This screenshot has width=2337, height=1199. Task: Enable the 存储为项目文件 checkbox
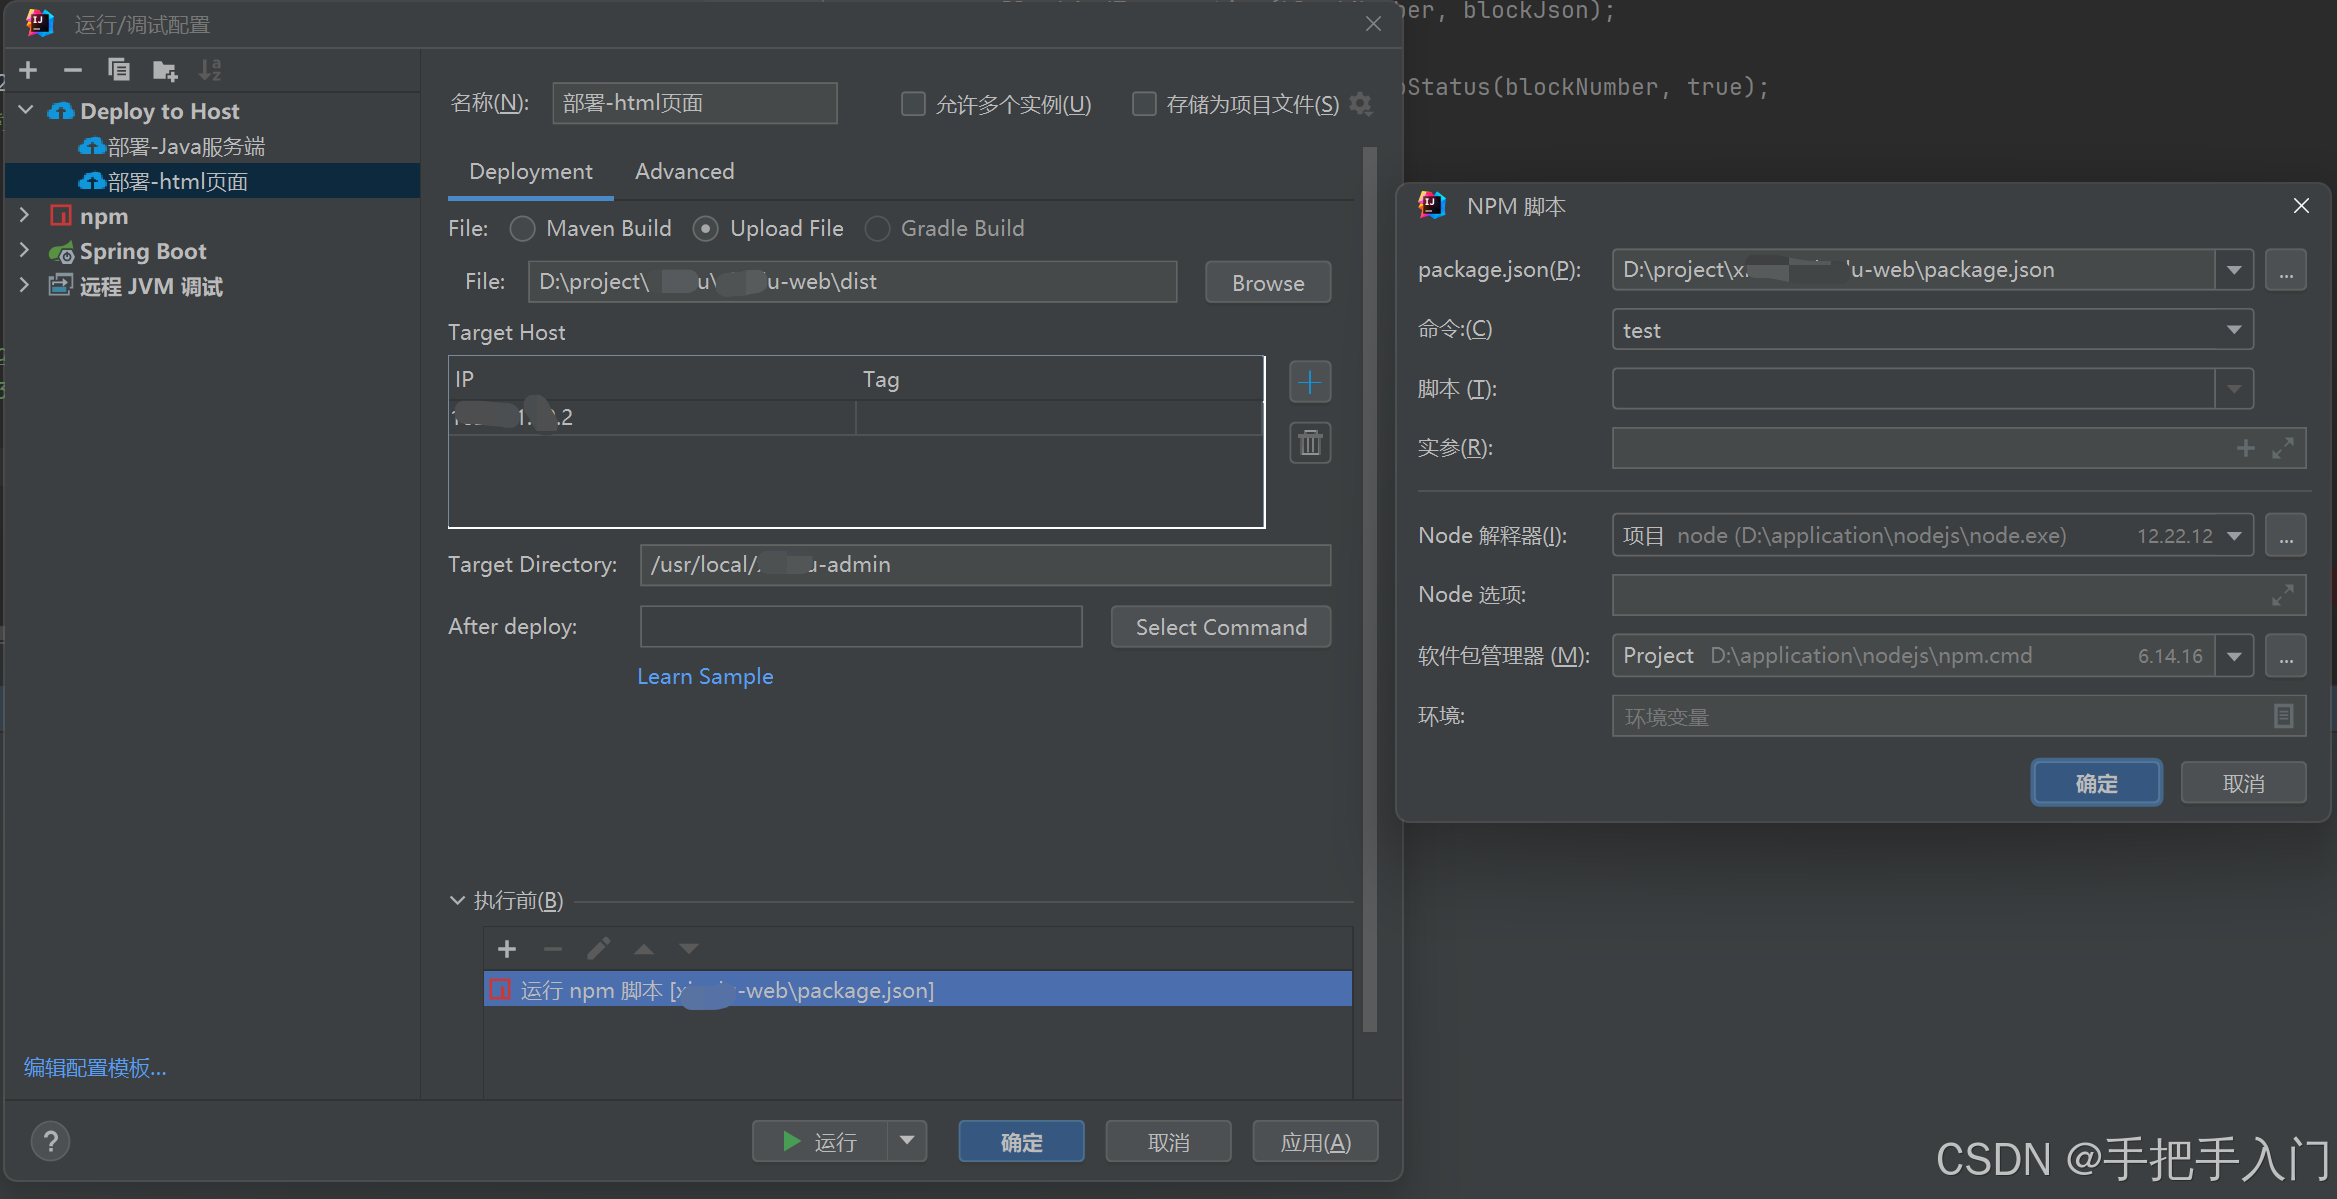(x=1144, y=103)
